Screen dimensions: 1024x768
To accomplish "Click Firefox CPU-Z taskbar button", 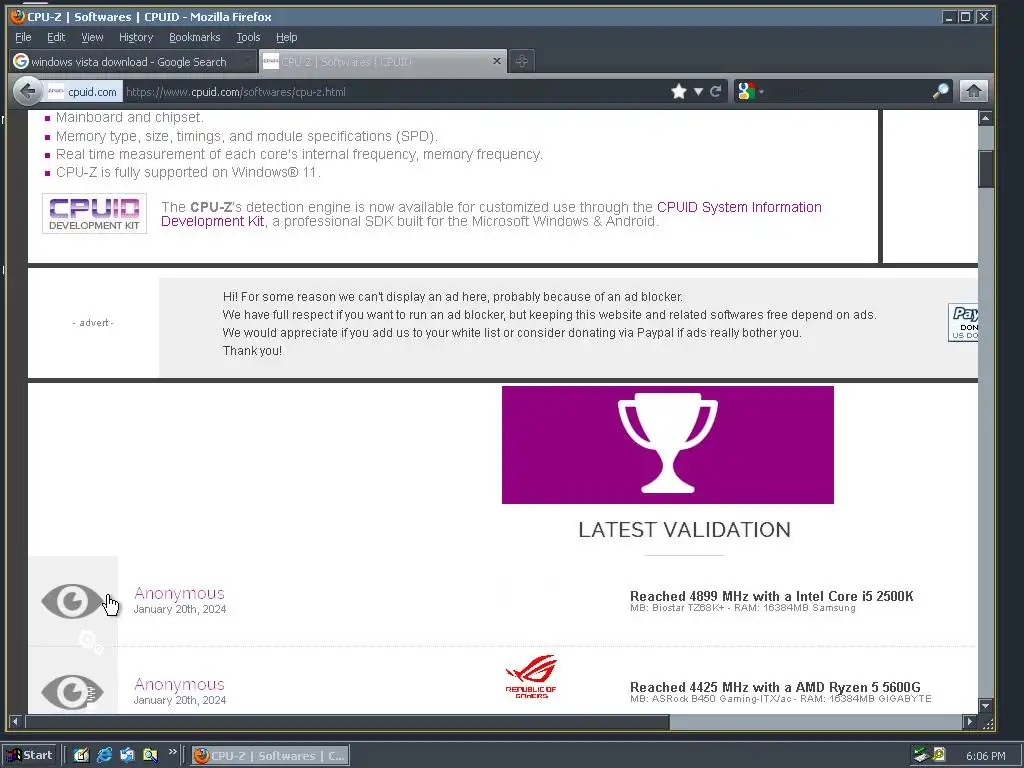I will [x=270, y=756].
